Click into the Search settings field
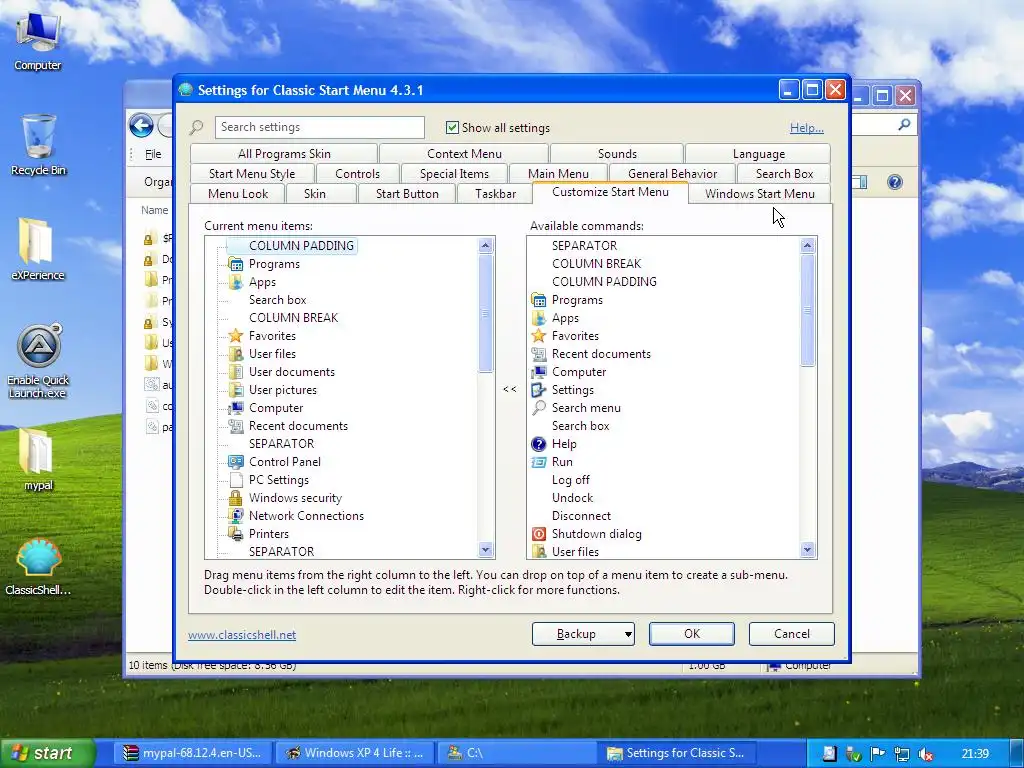Screen dimensions: 1024x768 tap(319, 127)
